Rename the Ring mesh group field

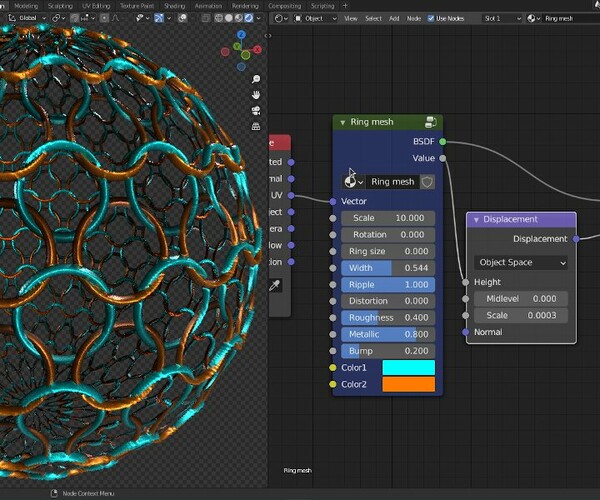pyautogui.click(x=393, y=182)
